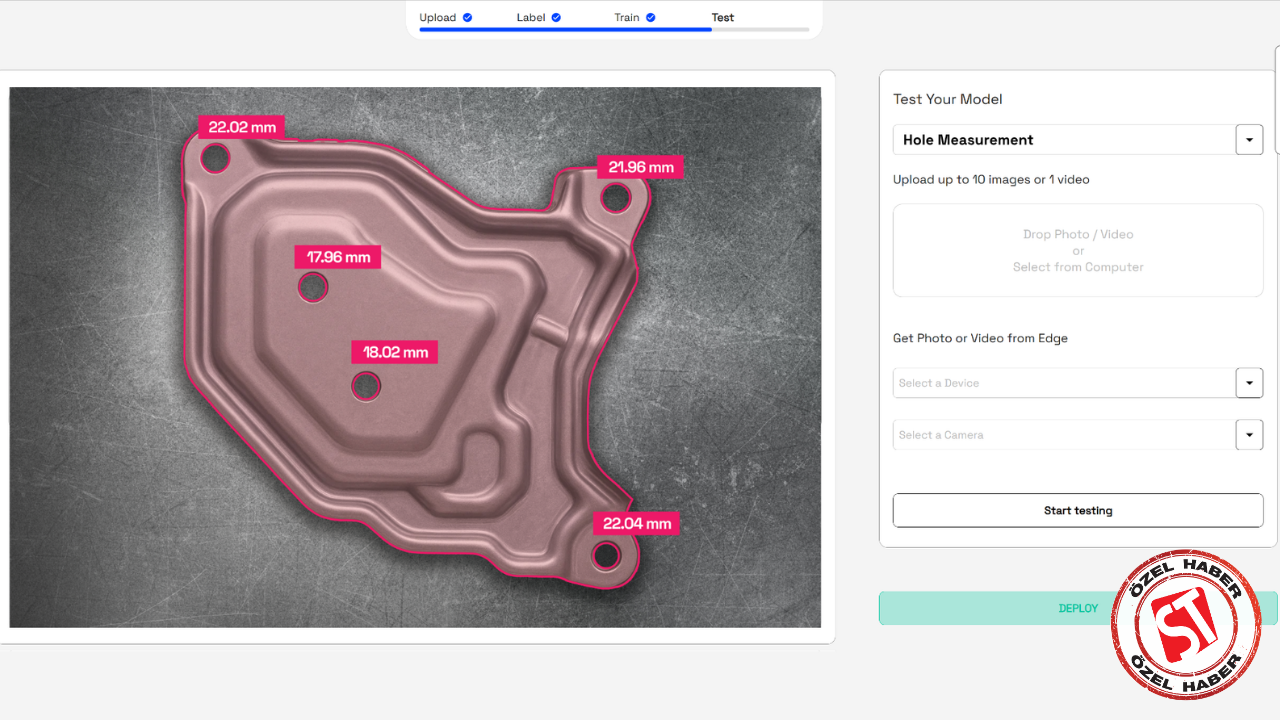Switch to the Test step tab
This screenshot has width=1280, height=720.
722,18
